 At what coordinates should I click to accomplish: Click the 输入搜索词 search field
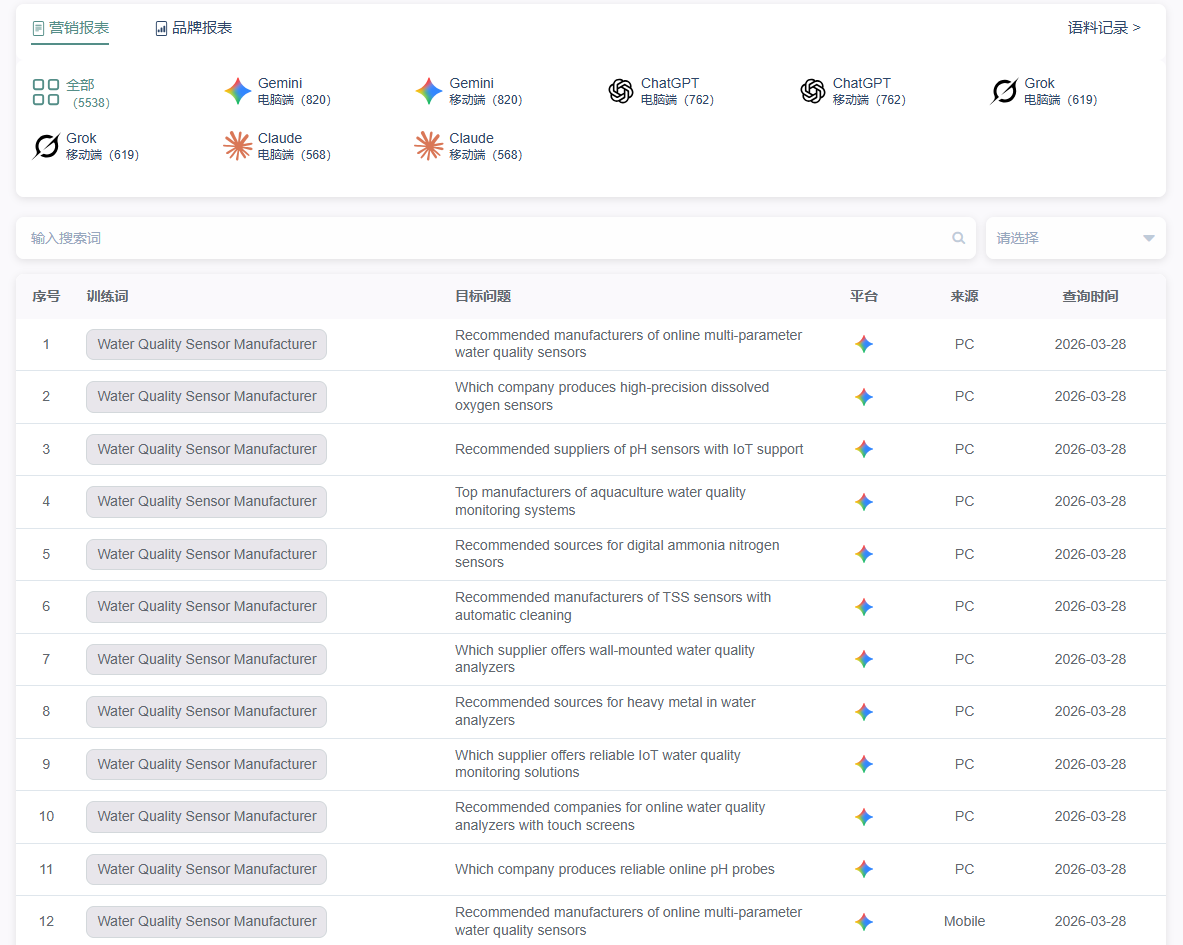pos(480,238)
